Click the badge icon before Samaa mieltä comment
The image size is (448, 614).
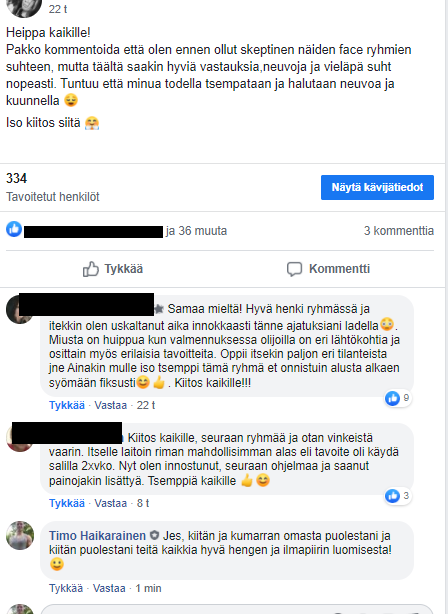pyautogui.click(x=159, y=309)
